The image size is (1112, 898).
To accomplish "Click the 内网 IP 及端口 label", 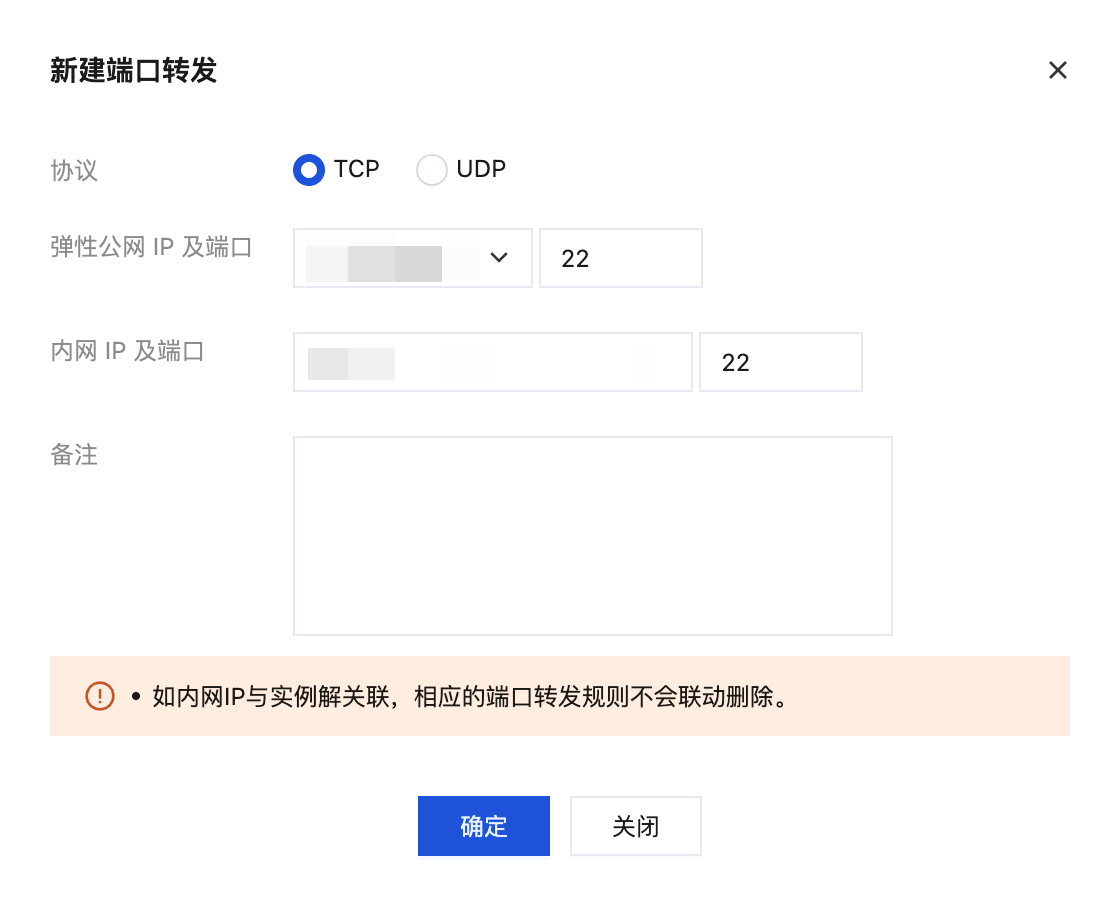I will click(x=127, y=351).
